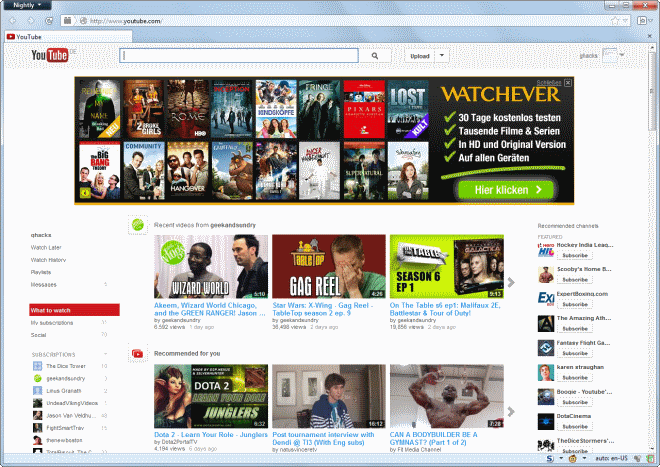Select the YouTube browser tab
This screenshot has height=467, width=660.
pyautogui.click(x=69, y=37)
